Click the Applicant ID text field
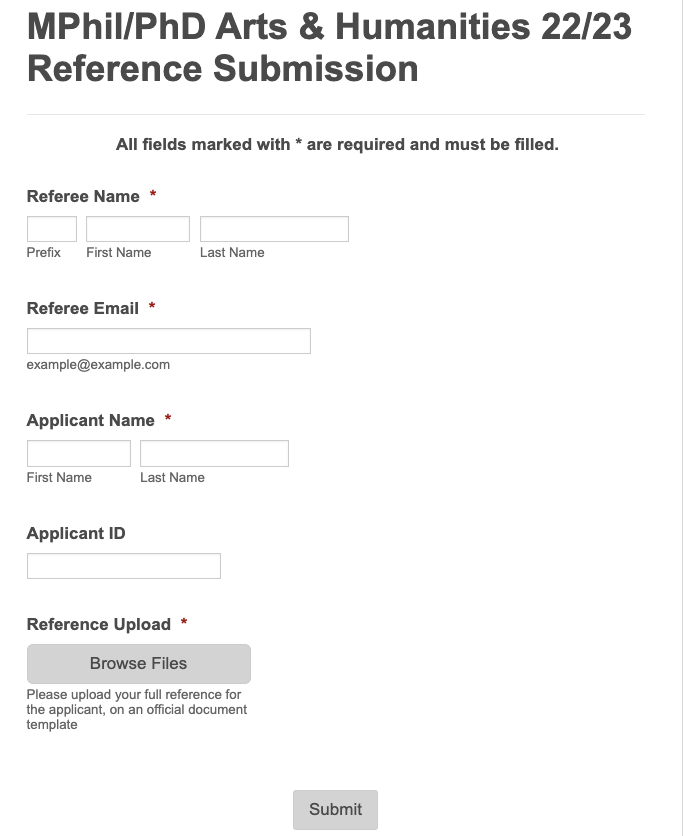 point(124,566)
